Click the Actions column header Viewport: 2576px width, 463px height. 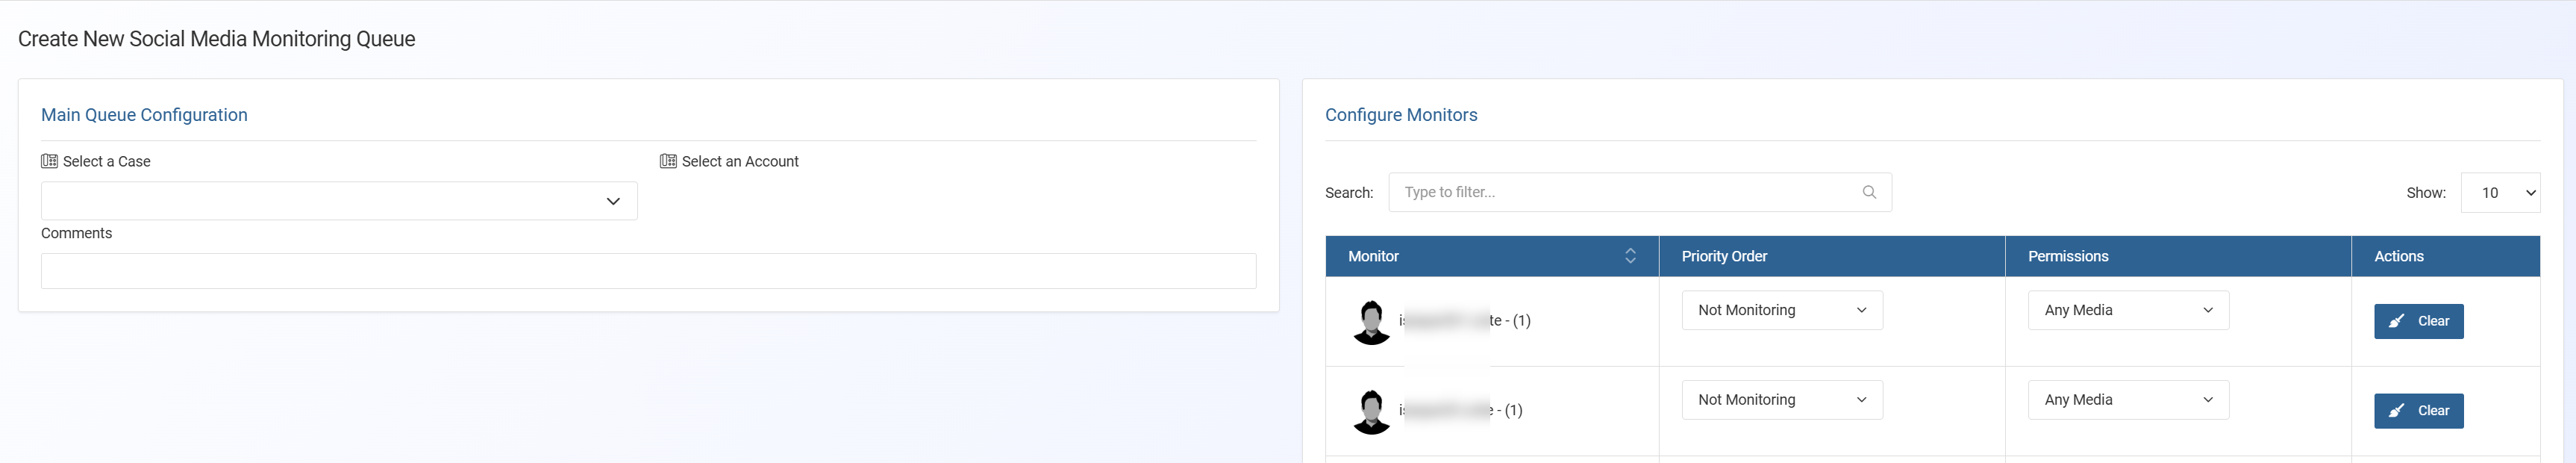point(2398,256)
